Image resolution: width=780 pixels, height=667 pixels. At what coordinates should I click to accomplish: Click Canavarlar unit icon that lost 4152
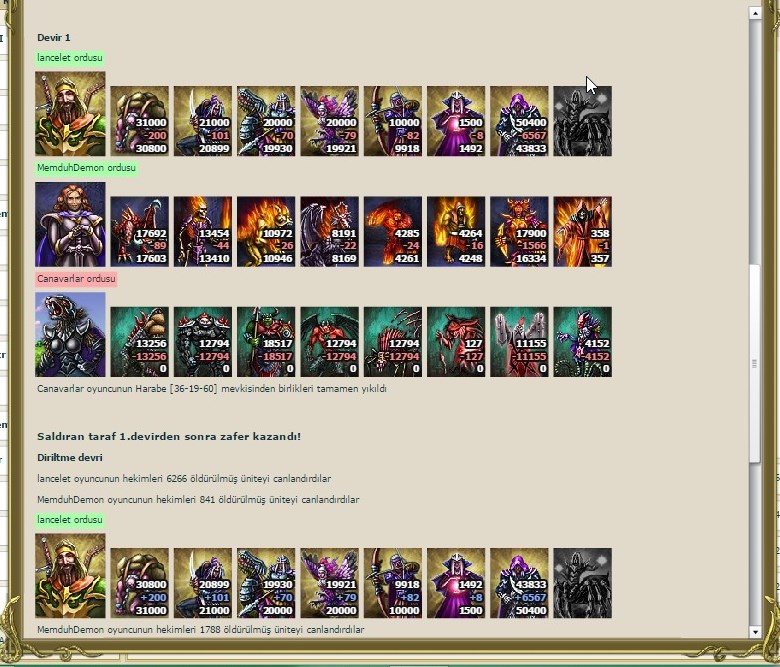(583, 342)
